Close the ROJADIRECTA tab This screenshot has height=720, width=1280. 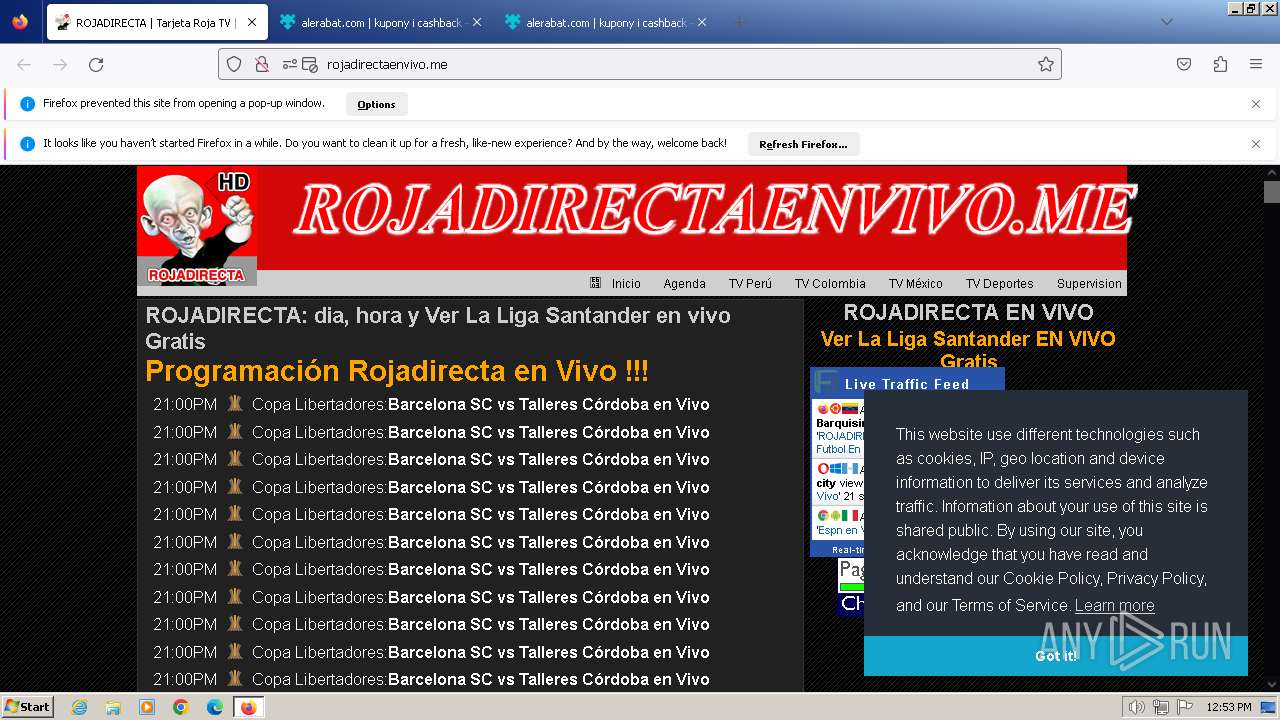click(252, 22)
